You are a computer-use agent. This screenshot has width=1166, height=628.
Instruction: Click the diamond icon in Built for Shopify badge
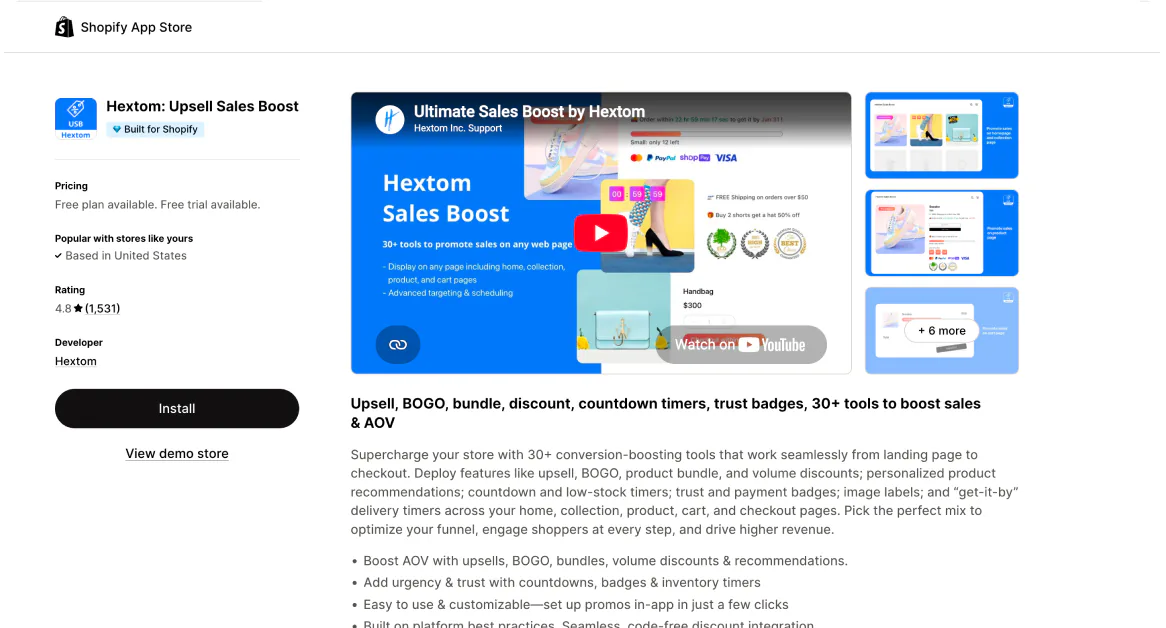(x=117, y=129)
